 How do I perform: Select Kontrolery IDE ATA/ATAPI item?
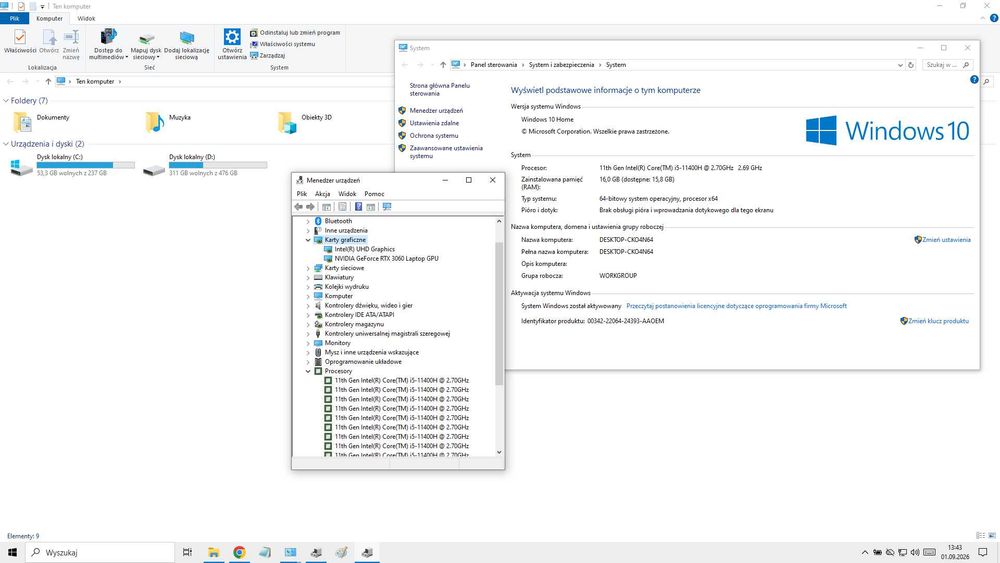pos(359,315)
